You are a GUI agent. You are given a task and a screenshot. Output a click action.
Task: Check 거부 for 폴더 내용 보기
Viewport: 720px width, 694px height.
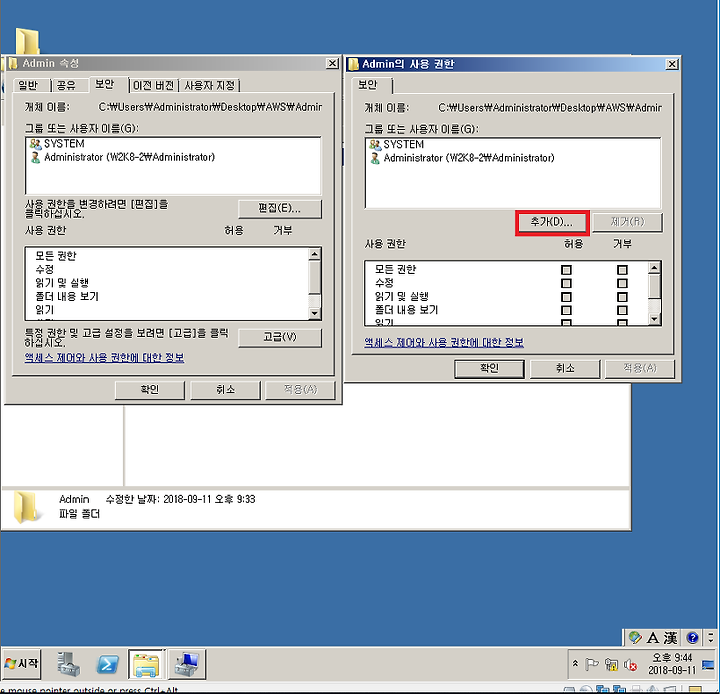click(622, 310)
